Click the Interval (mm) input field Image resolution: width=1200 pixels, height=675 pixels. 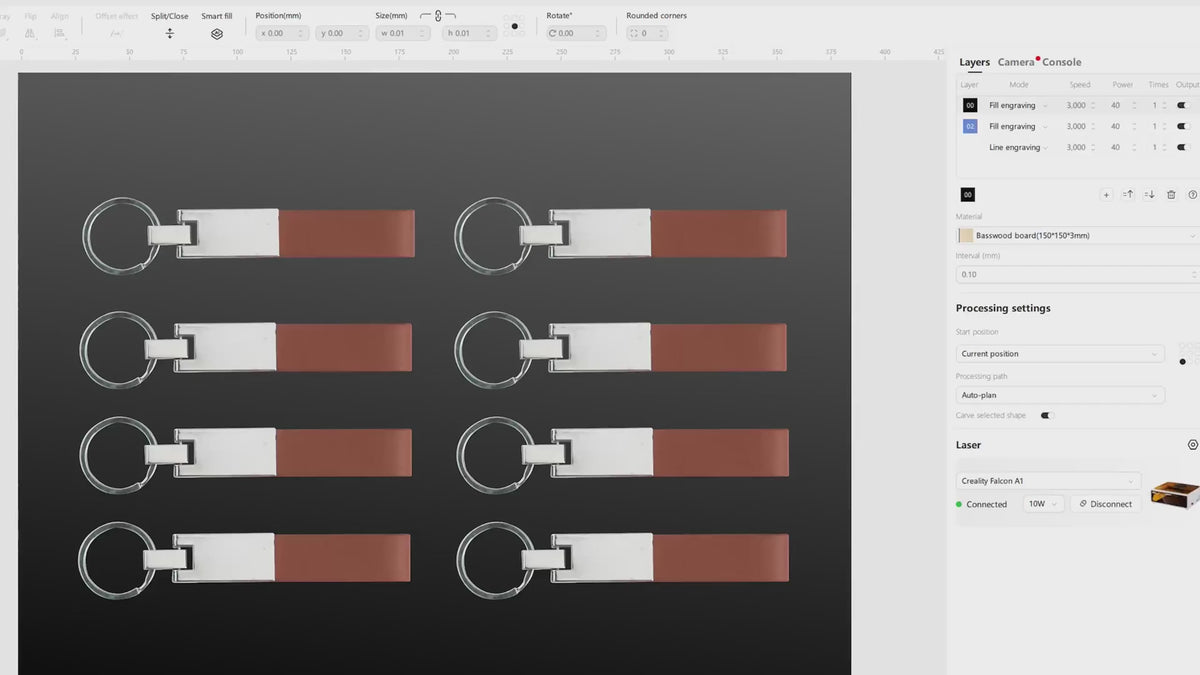tap(1075, 274)
